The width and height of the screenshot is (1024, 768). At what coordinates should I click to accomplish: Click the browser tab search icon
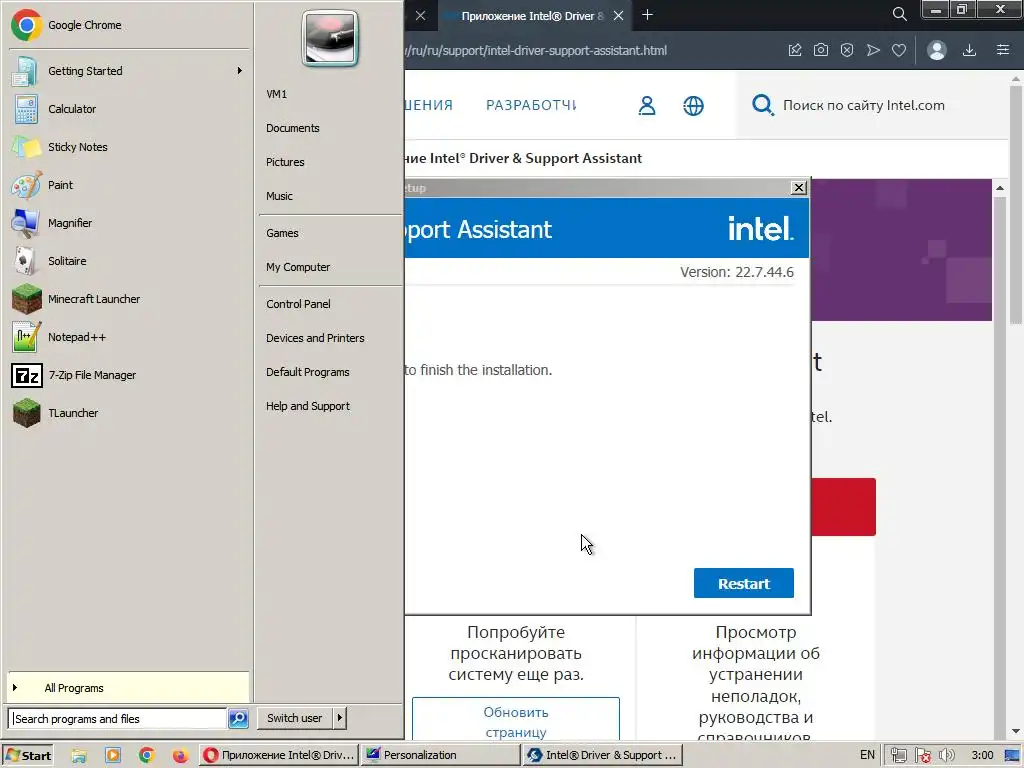[899, 14]
